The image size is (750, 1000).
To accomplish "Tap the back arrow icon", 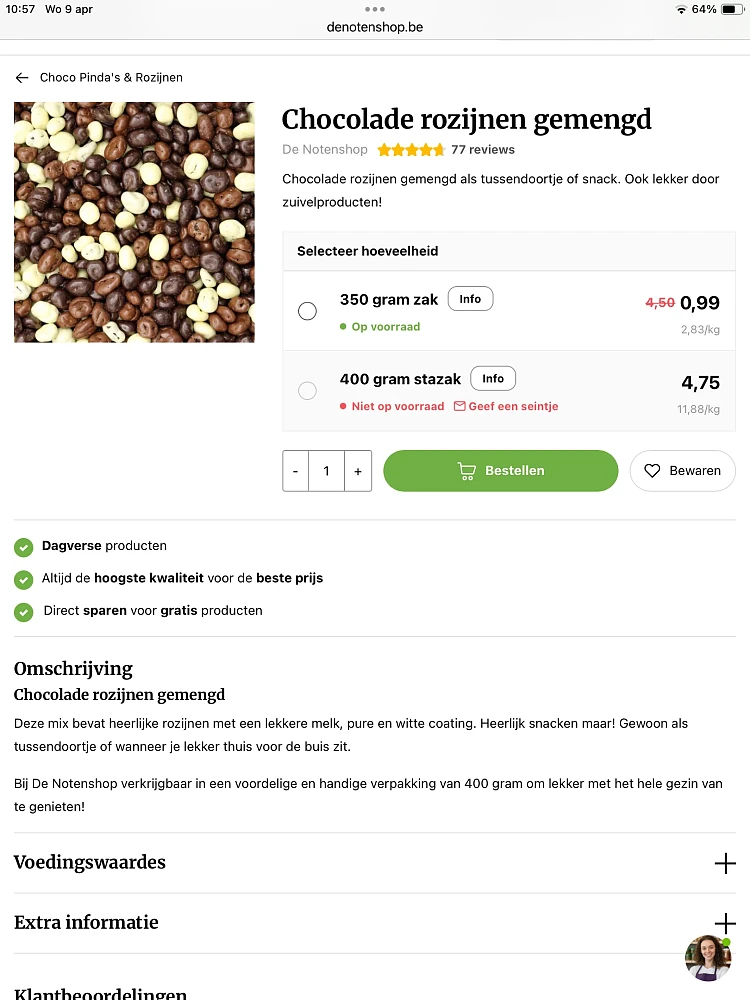I will tap(22, 77).
